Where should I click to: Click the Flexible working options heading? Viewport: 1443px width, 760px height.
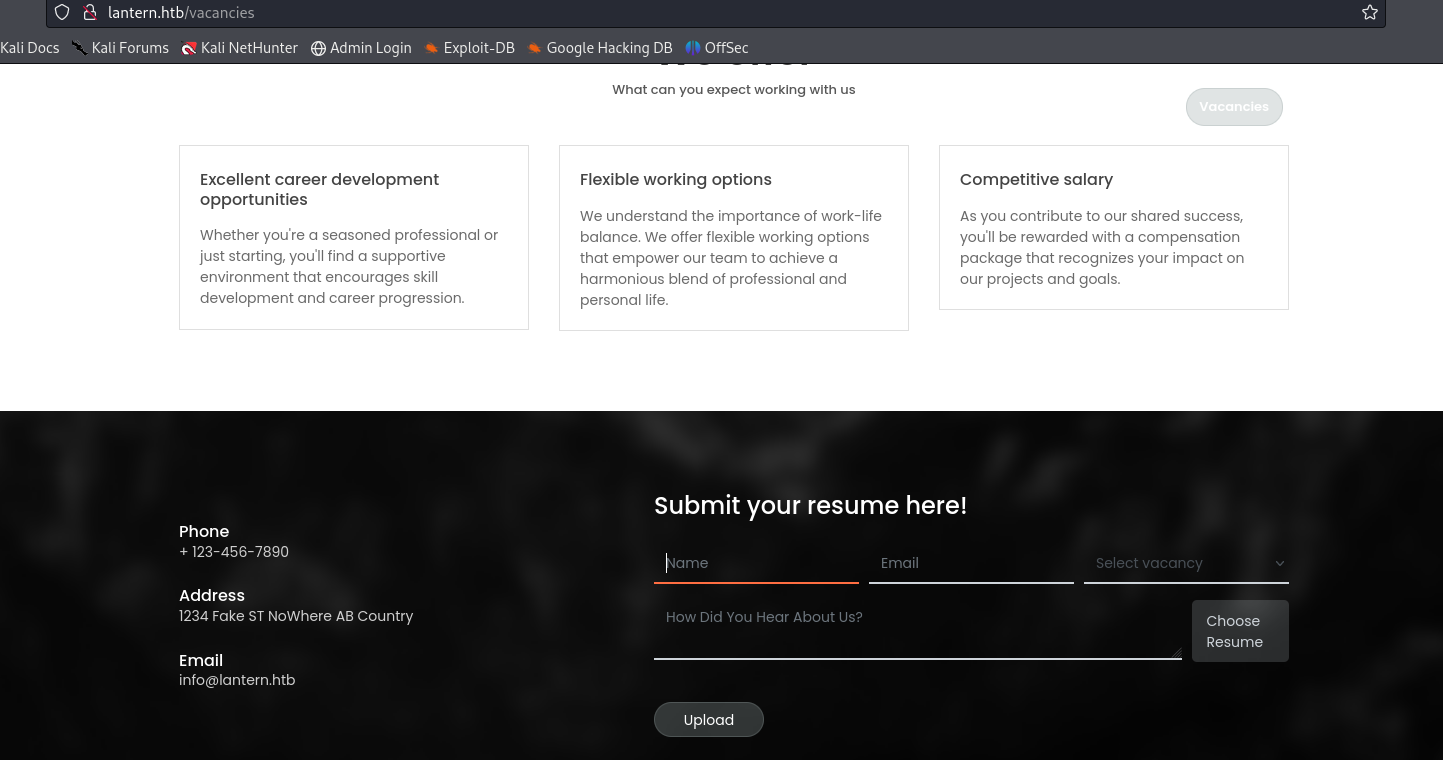[x=676, y=180]
